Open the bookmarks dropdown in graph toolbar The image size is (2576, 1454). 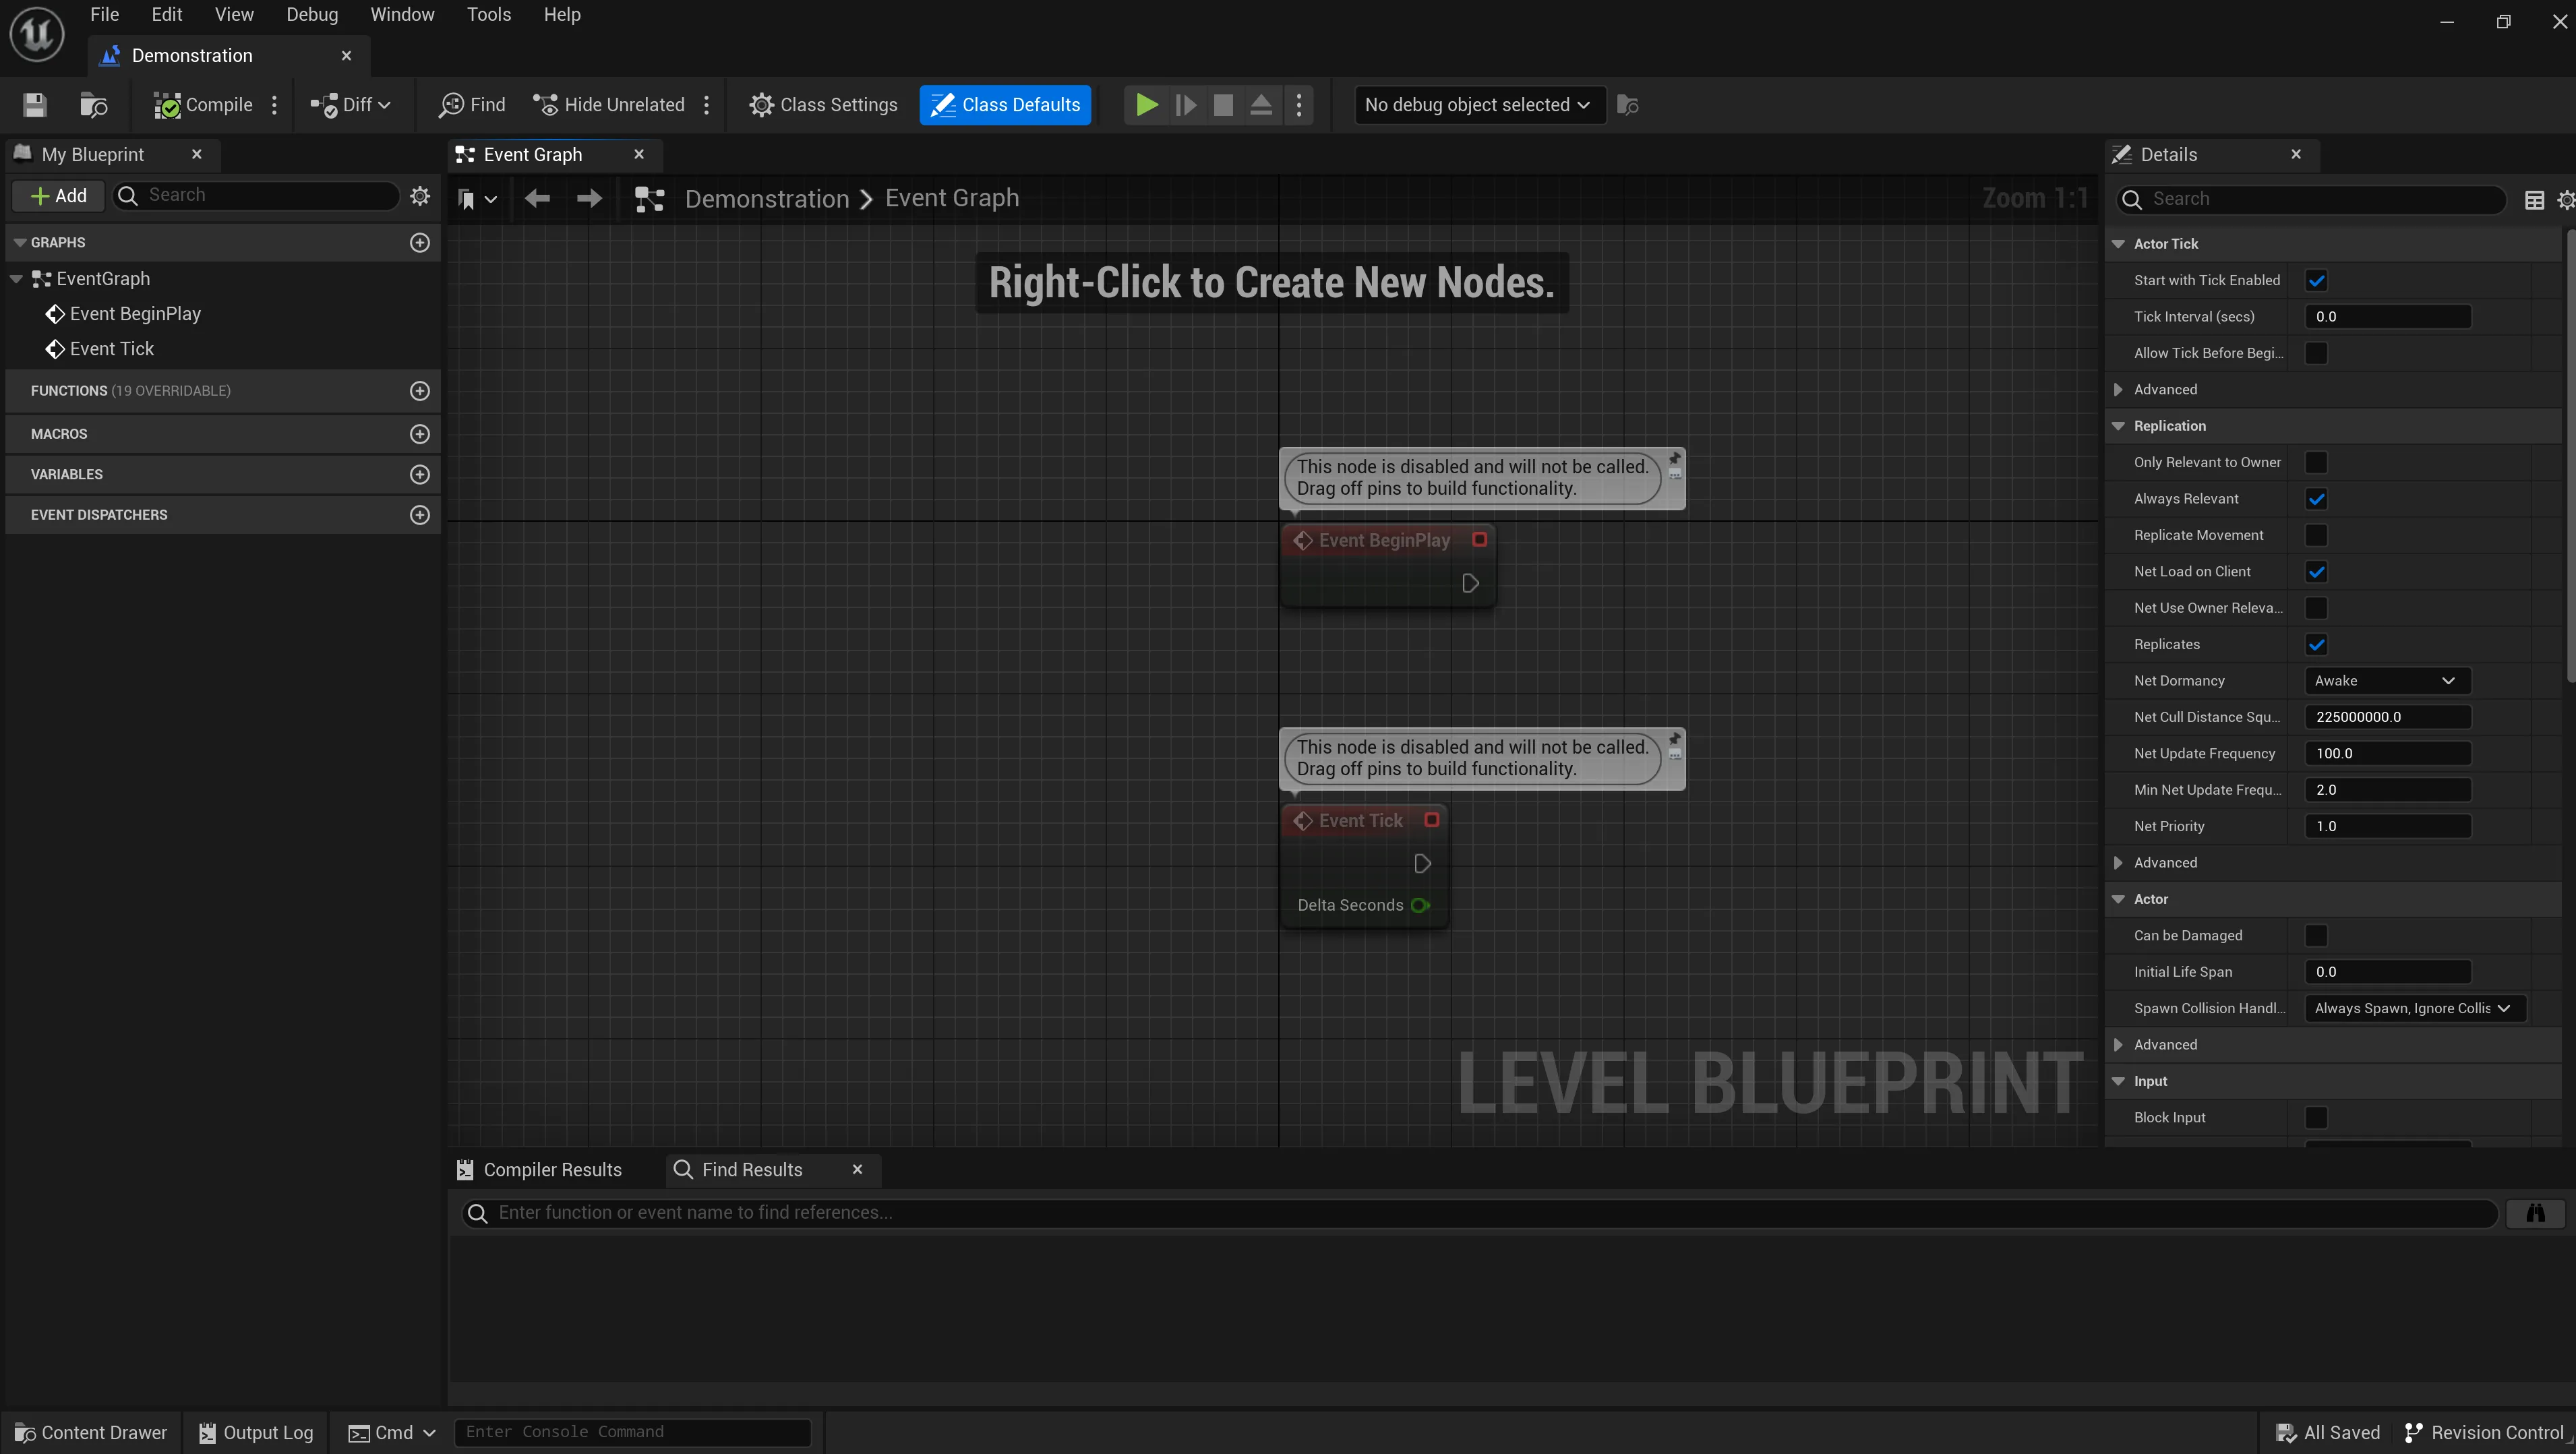point(477,199)
